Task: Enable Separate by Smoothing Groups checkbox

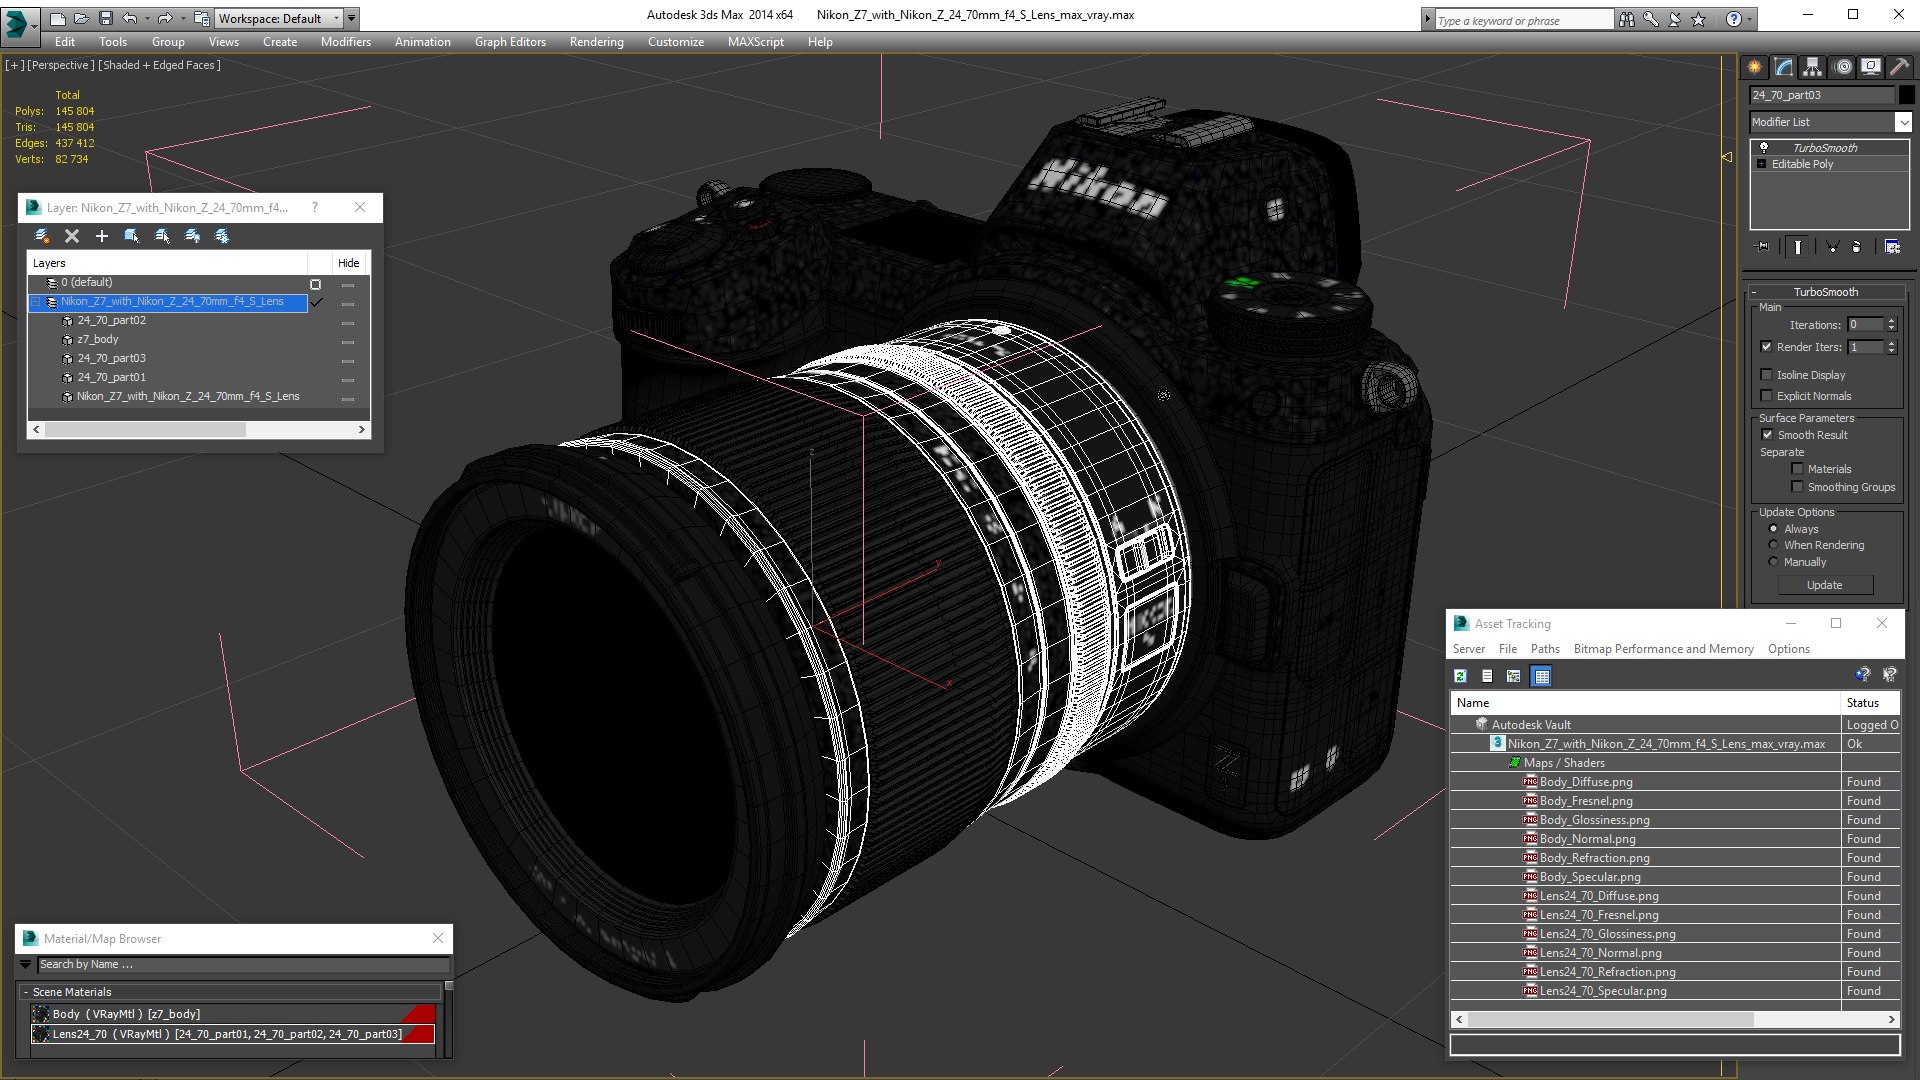Action: [1797, 487]
